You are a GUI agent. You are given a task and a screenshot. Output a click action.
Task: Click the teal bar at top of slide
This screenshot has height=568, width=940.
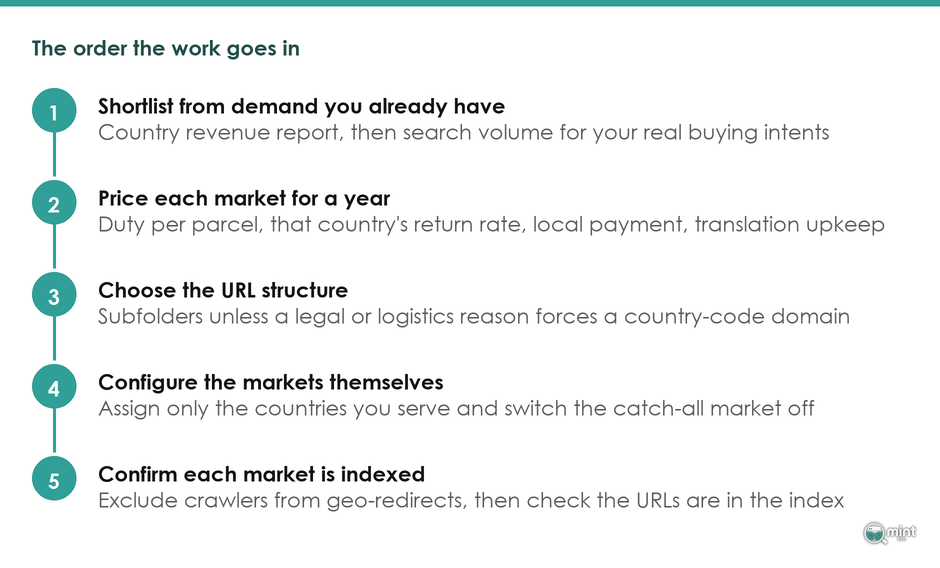470,3
